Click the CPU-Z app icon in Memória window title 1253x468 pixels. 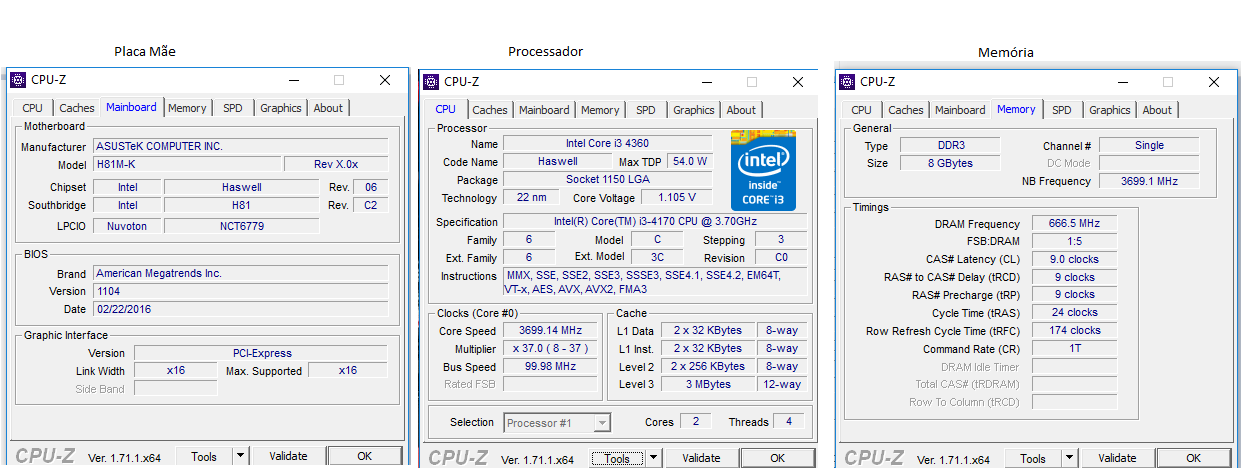tap(847, 82)
